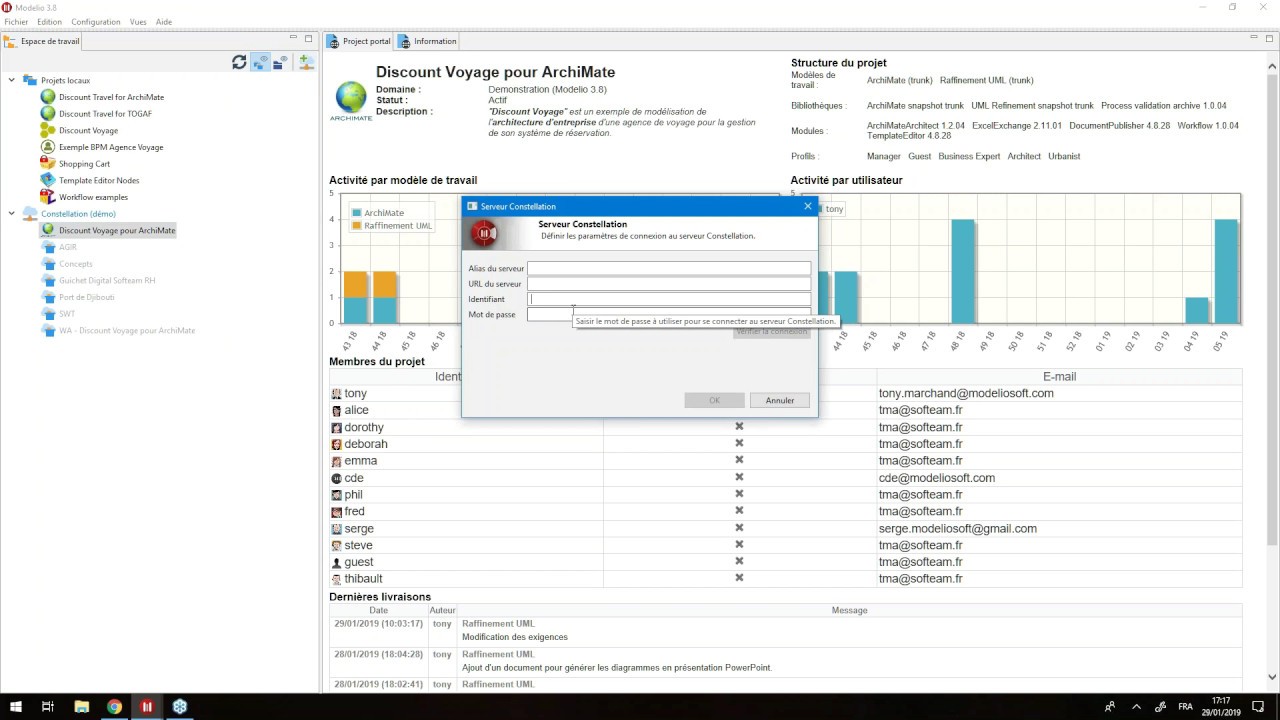Viewport: 1280px width, 720px height.
Task: Maximize the Project portal panel
Action: [1270, 39]
